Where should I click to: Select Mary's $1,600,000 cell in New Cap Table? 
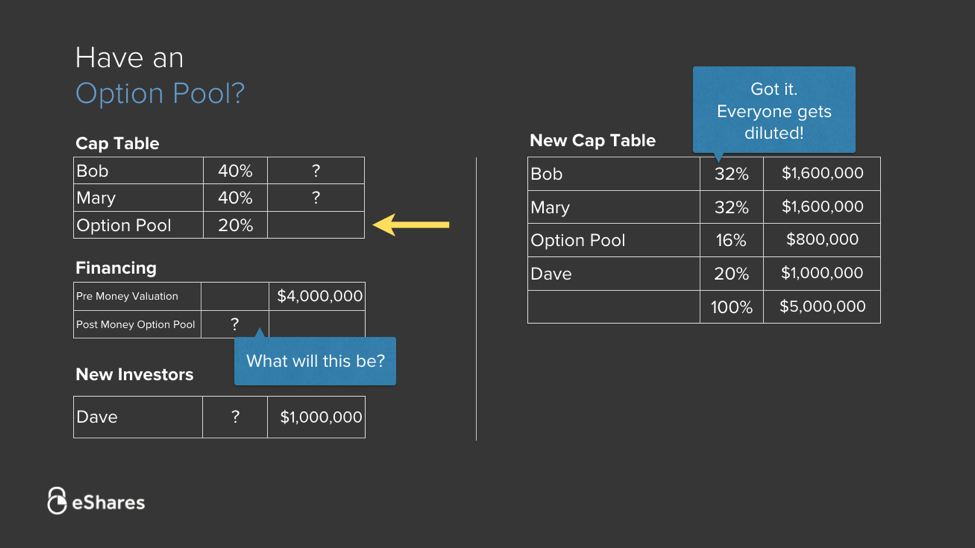pos(822,207)
